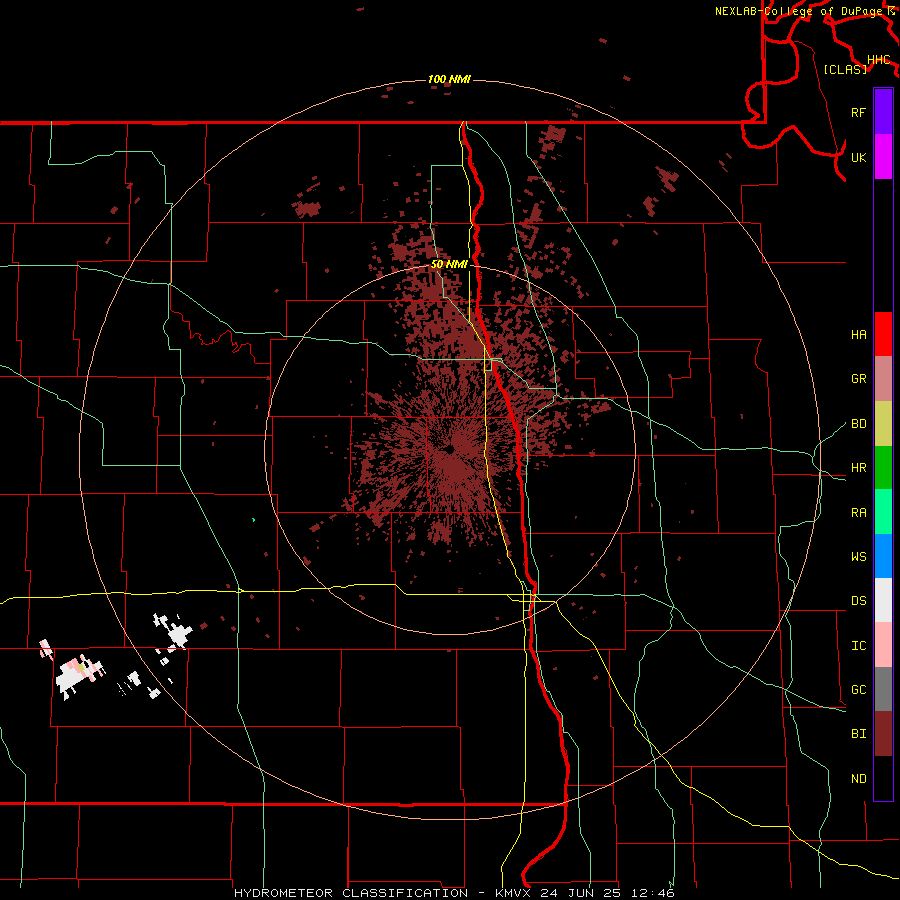Click the BI legend label
This screenshot has height=900, width=900.
(858, 734)
